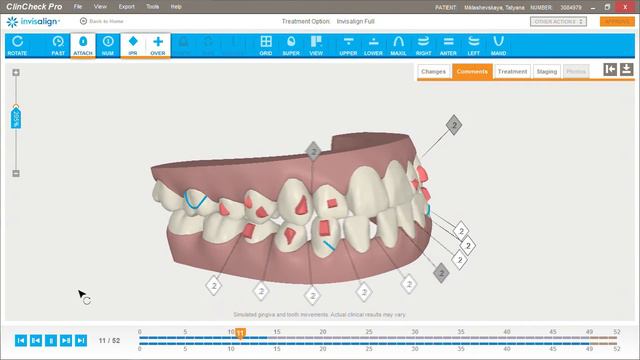
Task: Click the download panel icon
Action: [627, 69]
